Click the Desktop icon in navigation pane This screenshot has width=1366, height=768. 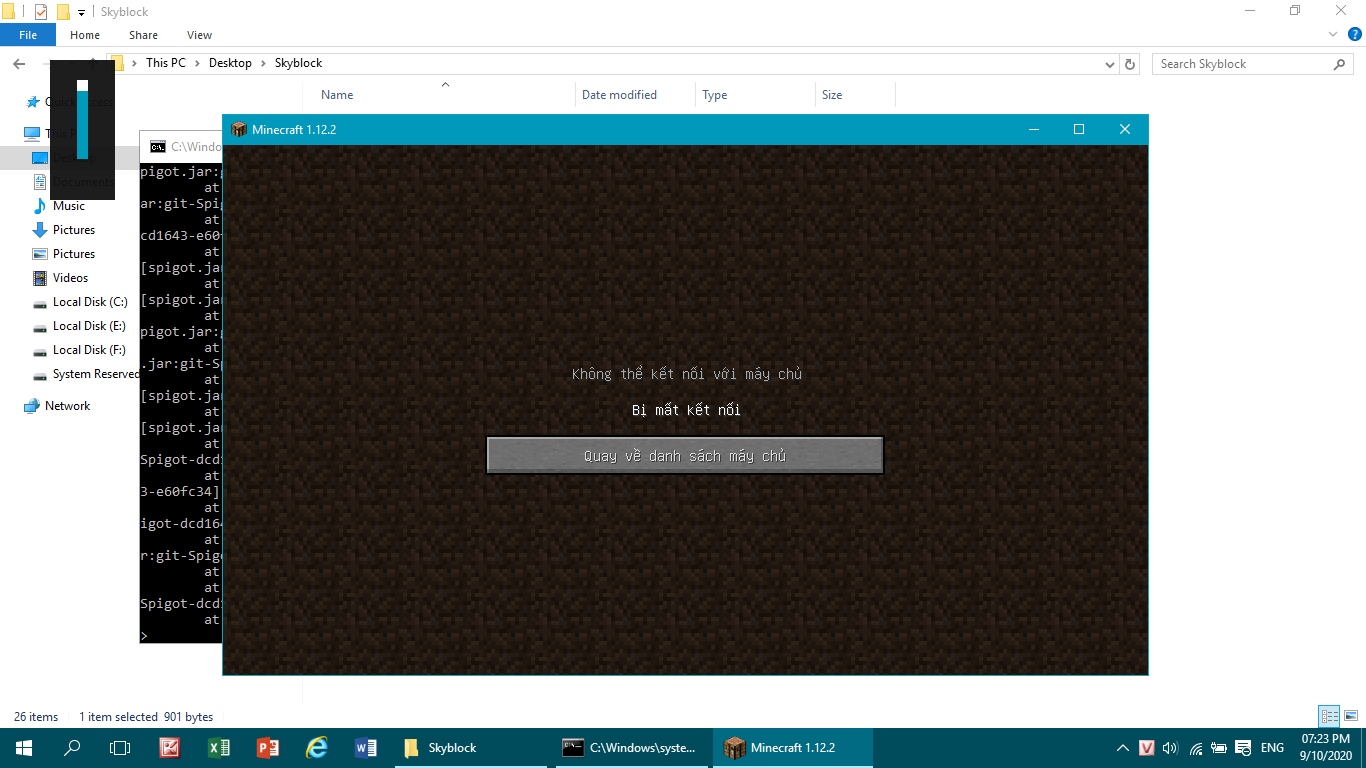pyautogui.click(x=40, y=158)
